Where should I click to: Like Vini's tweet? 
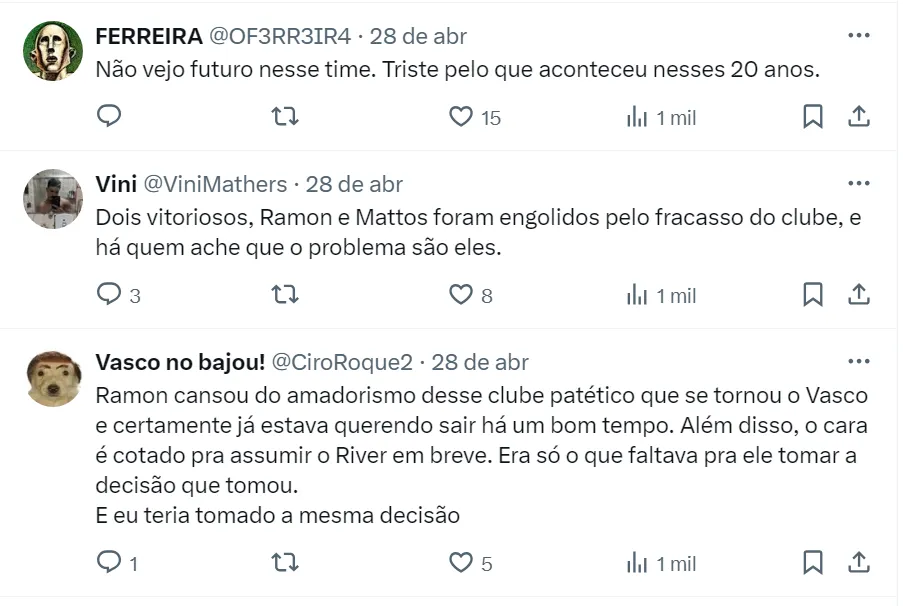coord(461,295)
